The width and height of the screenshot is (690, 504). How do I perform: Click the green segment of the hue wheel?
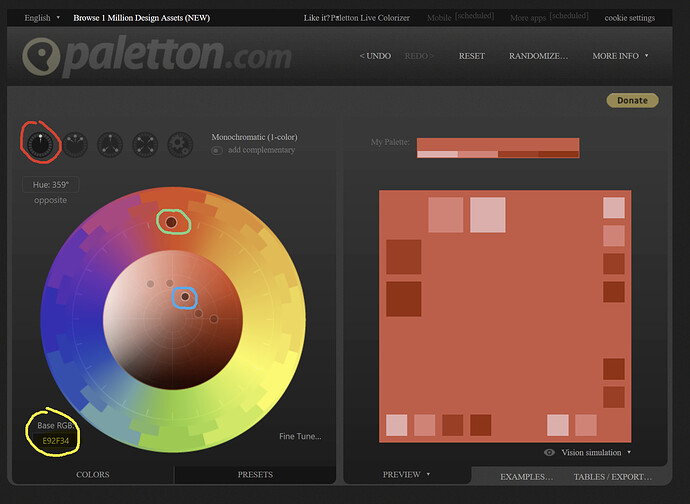click(x=172, y=423)
